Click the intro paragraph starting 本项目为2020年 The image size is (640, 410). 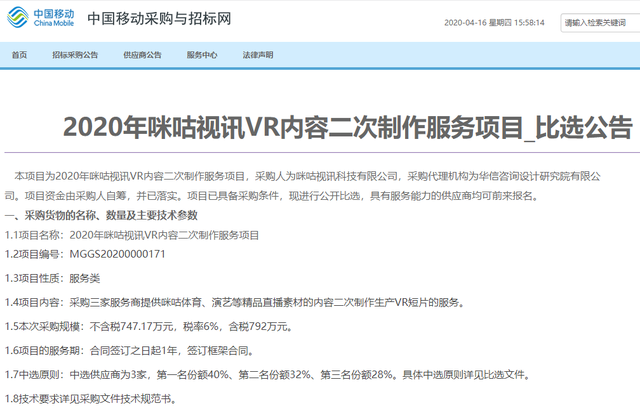[302, 186]
